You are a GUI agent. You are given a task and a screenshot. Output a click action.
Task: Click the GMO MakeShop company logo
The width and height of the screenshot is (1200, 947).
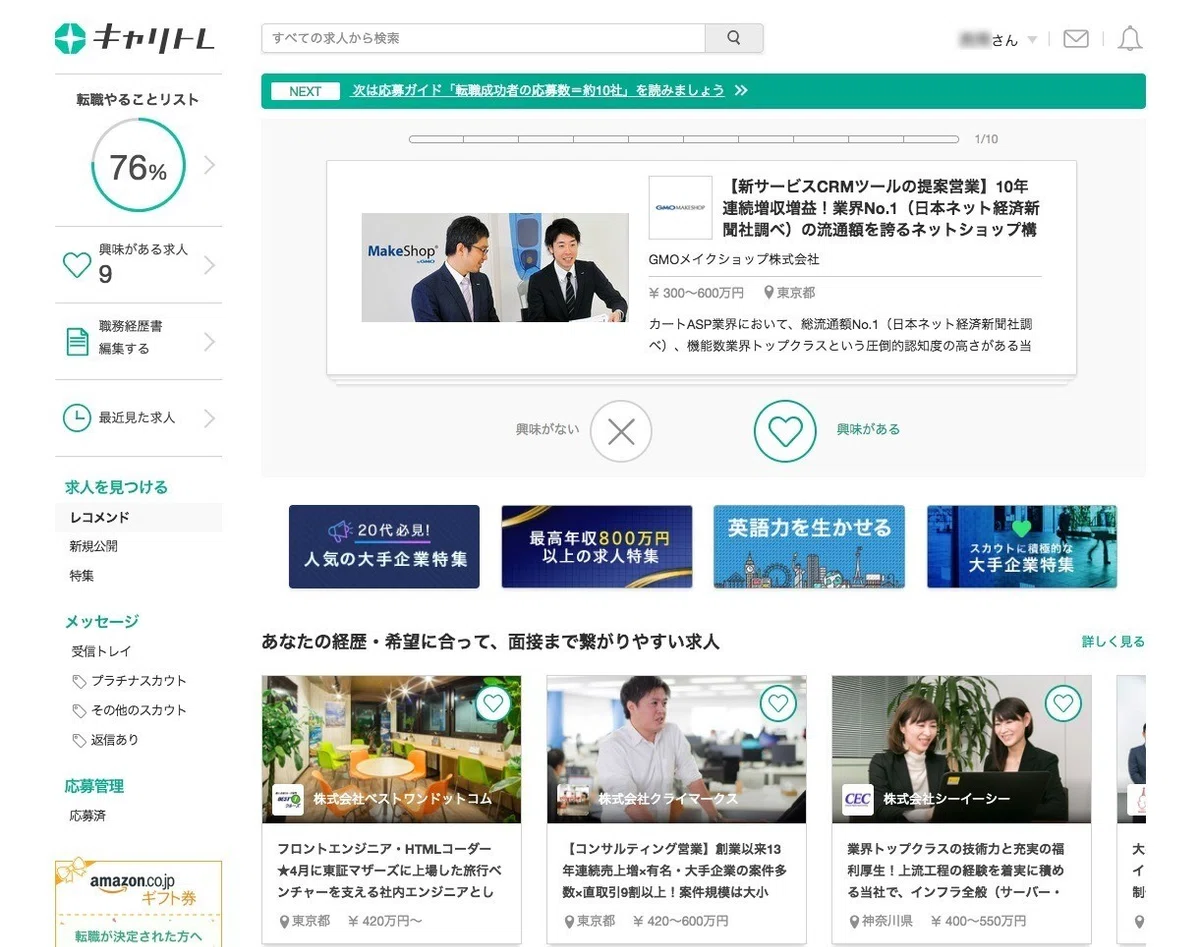click(x=680, y=208)
